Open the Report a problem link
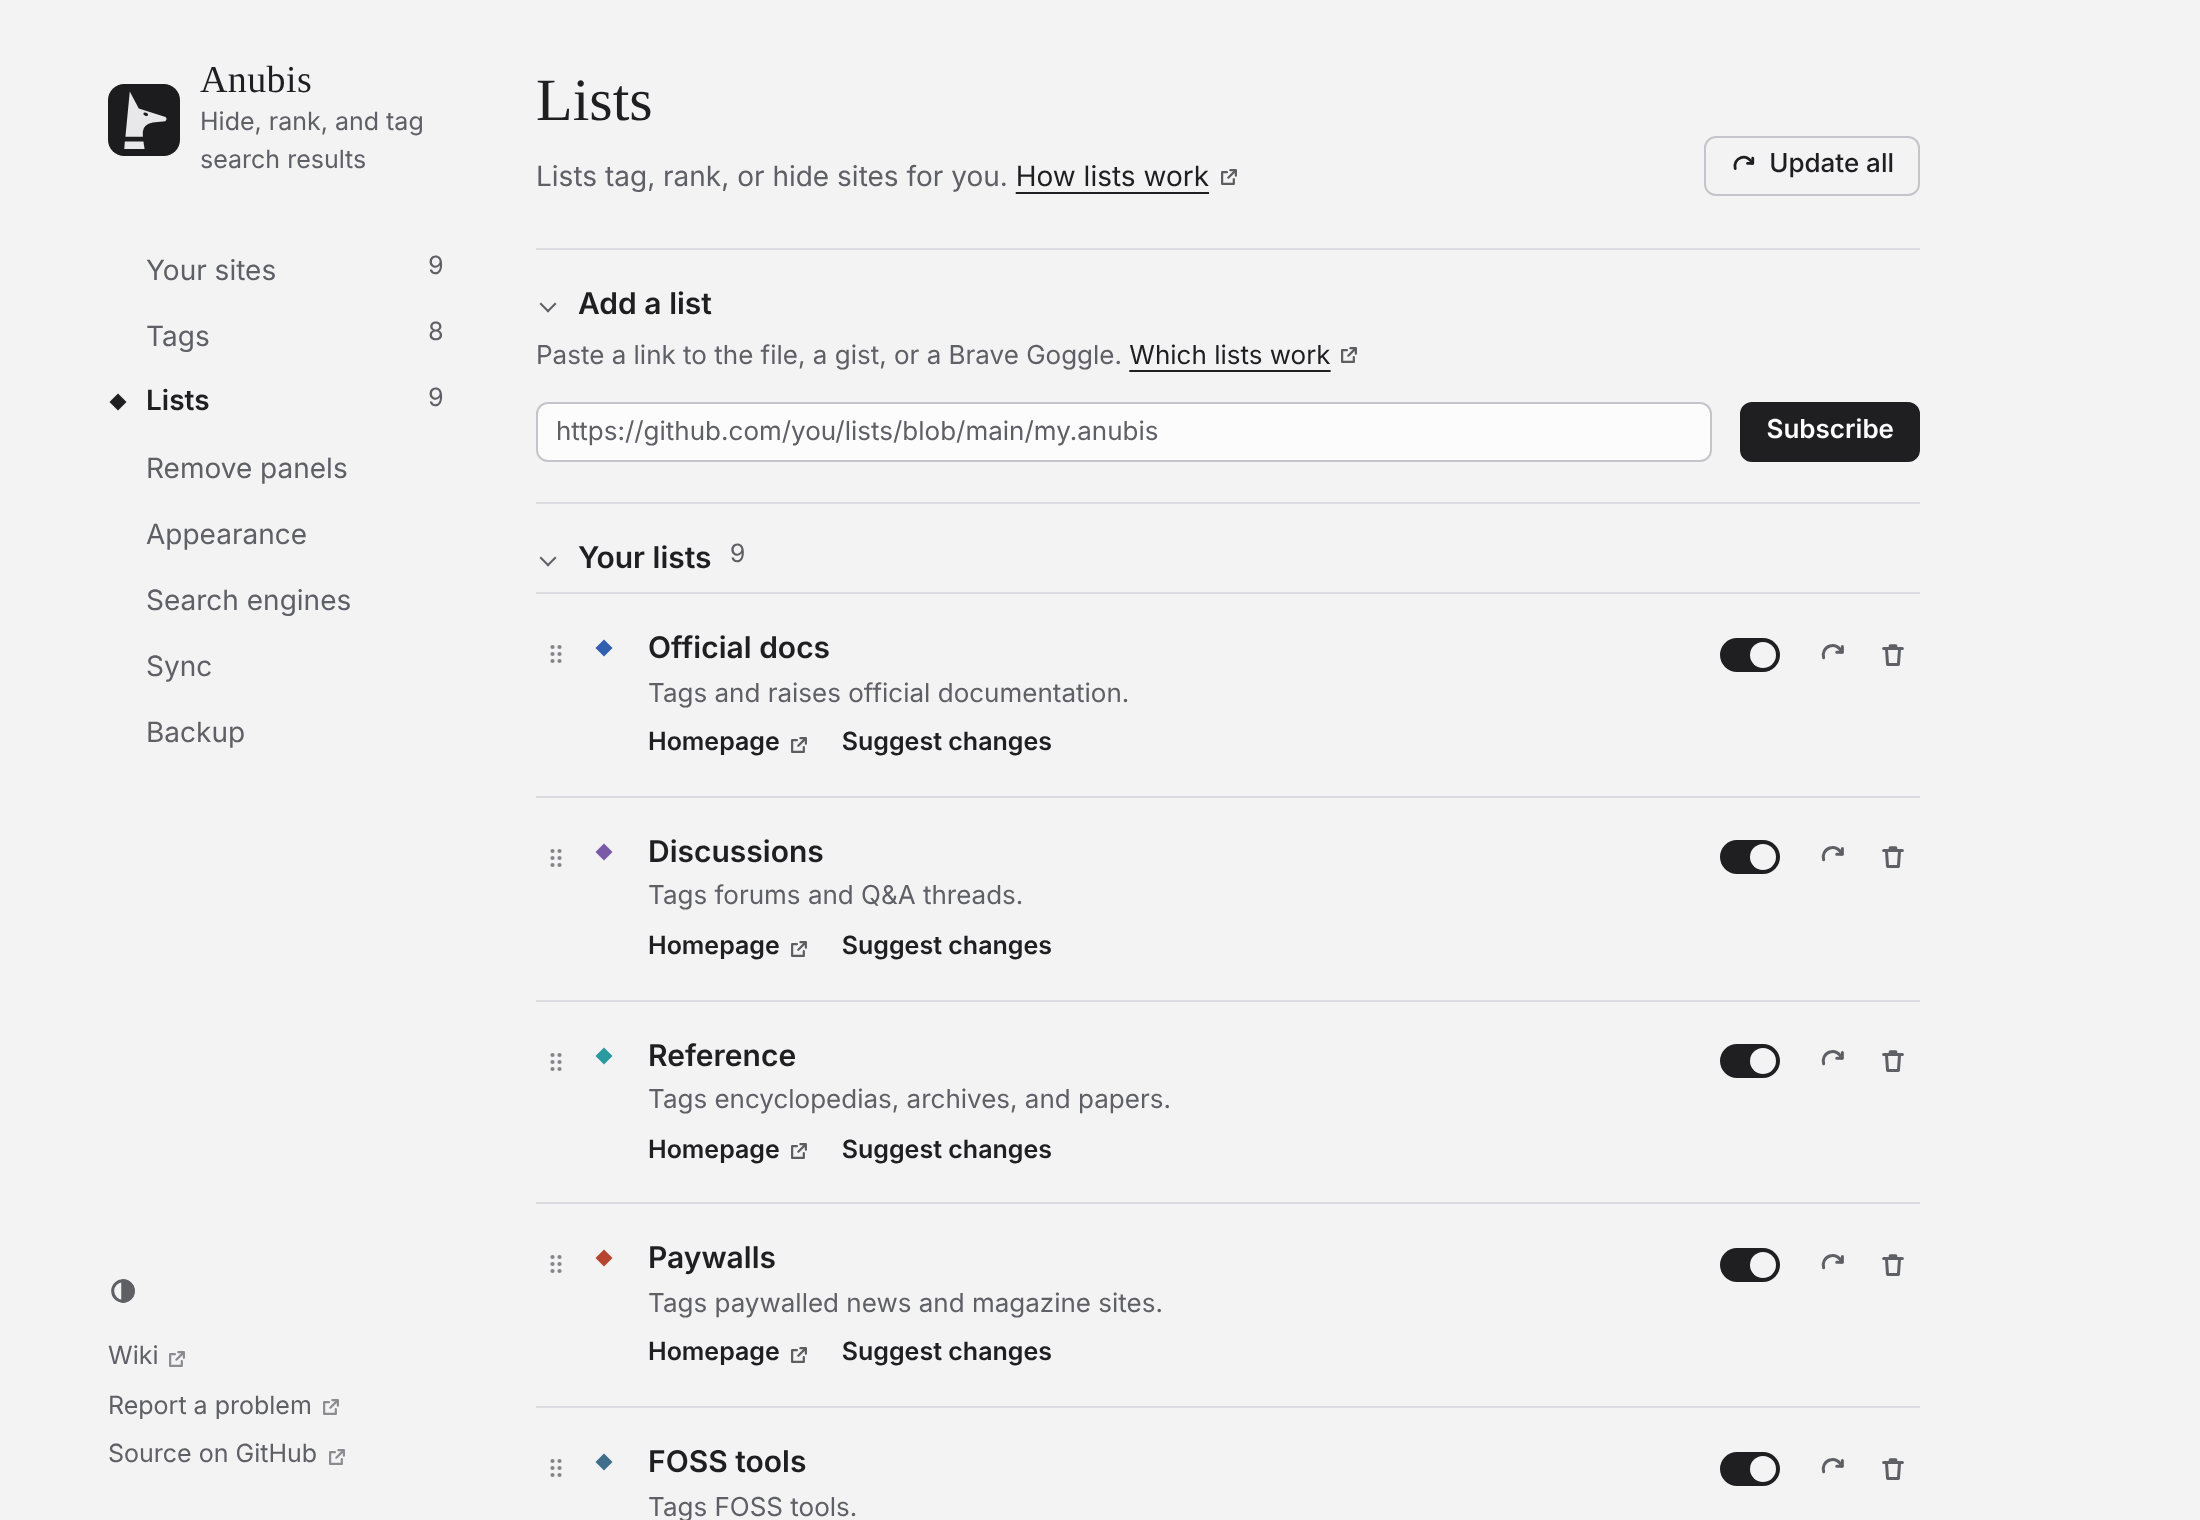Image resolution: width=2200 pixels, height=1520 pixels. [224, 1405]
